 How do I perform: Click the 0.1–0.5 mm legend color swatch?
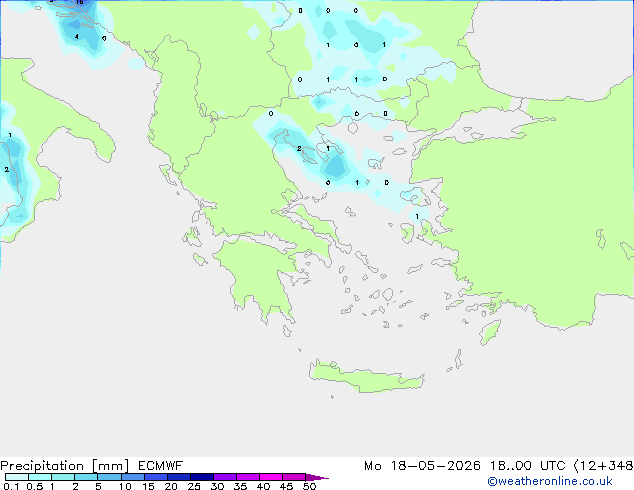click(x=17, y=477)
